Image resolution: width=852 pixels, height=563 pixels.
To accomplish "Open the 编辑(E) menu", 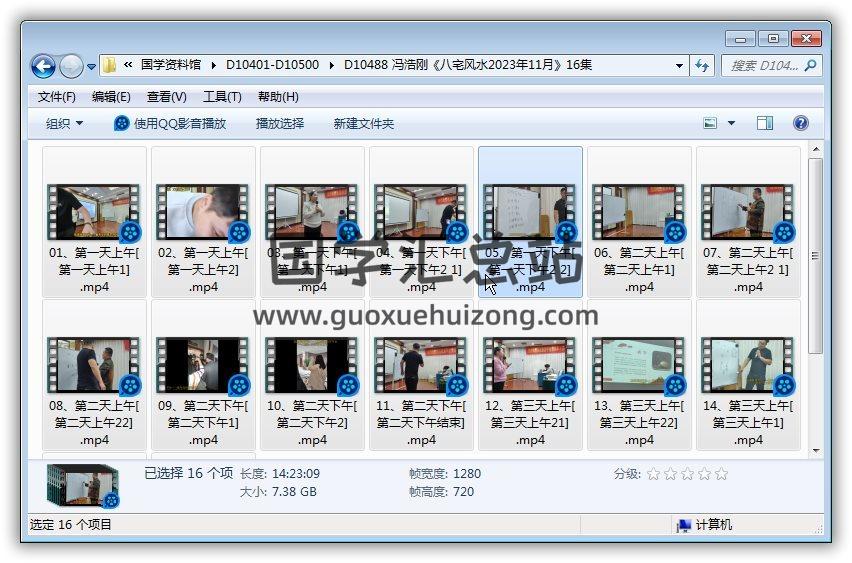I will tap(111, 97).
